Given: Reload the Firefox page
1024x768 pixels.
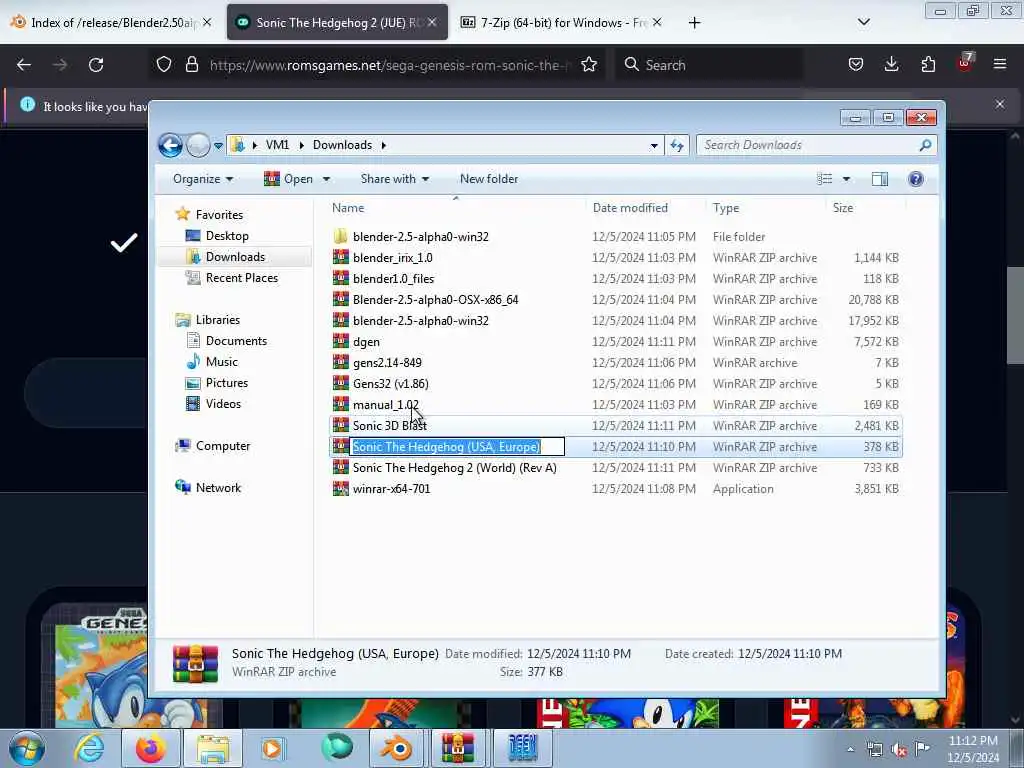Looking at the screenshot, I should pyautogui.click(x=96, y=65).
